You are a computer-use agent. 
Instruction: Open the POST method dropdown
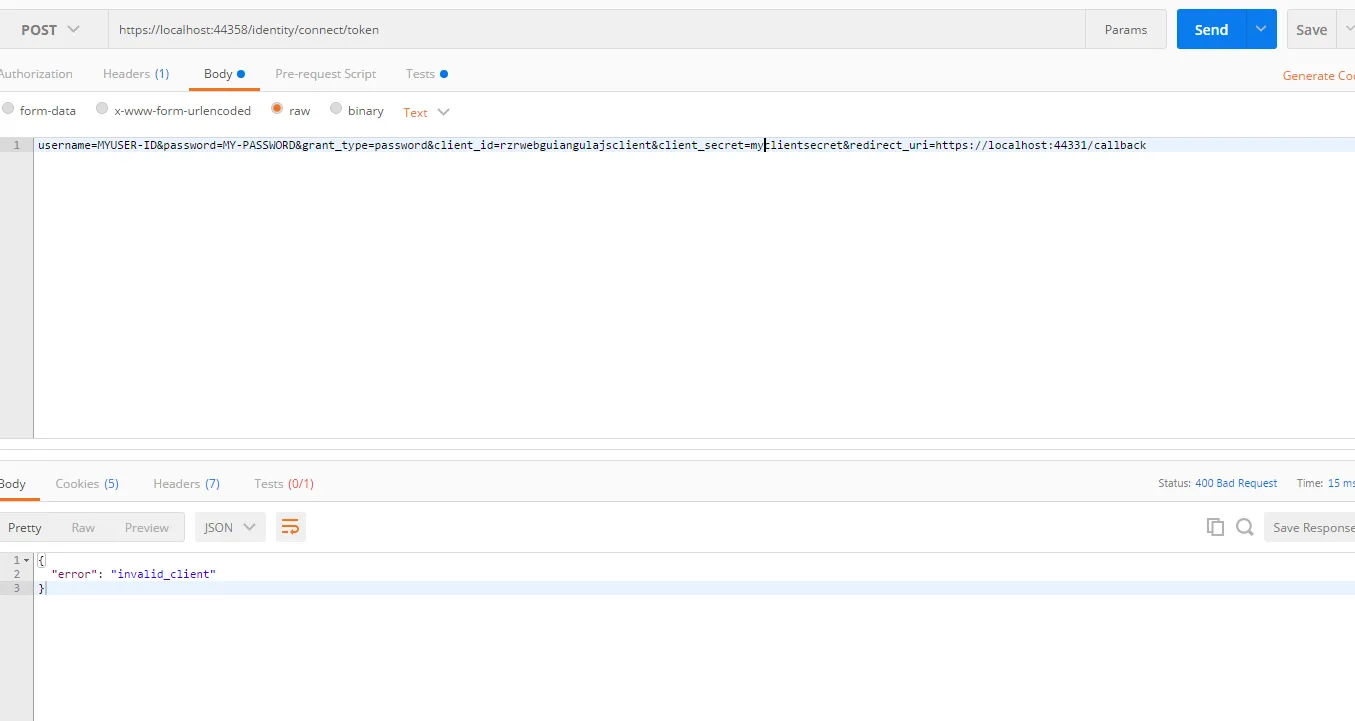50,30
